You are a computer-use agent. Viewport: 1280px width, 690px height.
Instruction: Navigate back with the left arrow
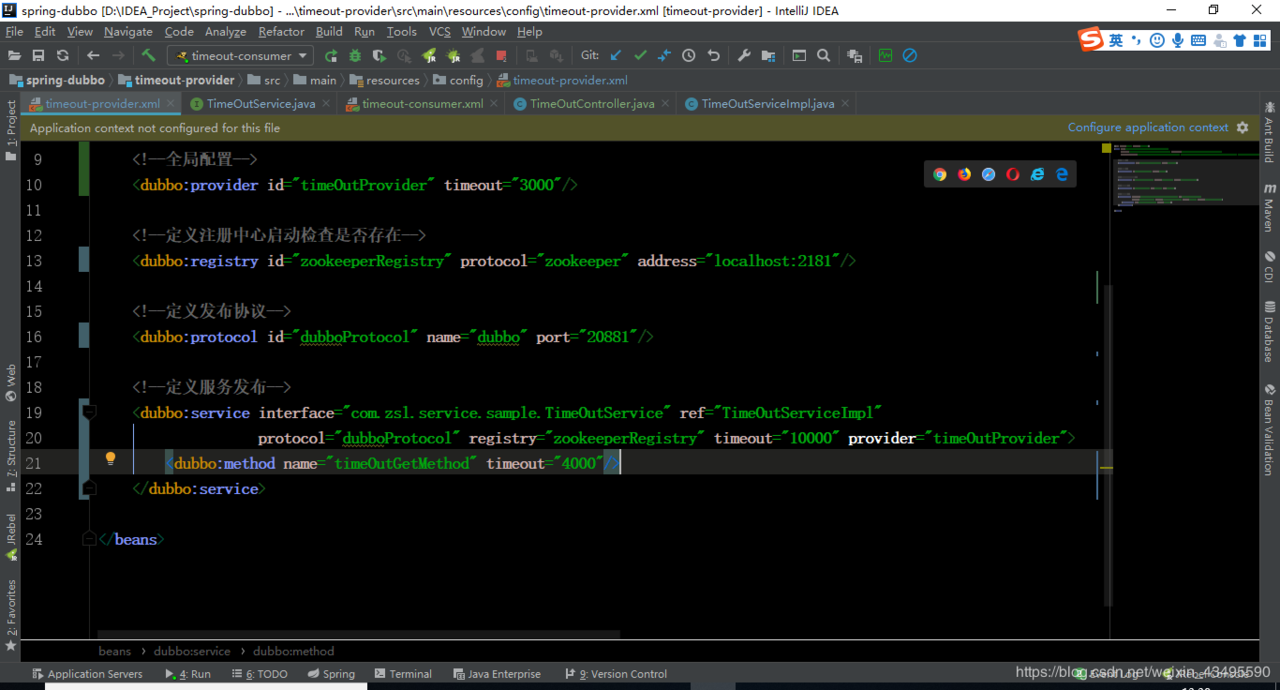coord(93,56)
